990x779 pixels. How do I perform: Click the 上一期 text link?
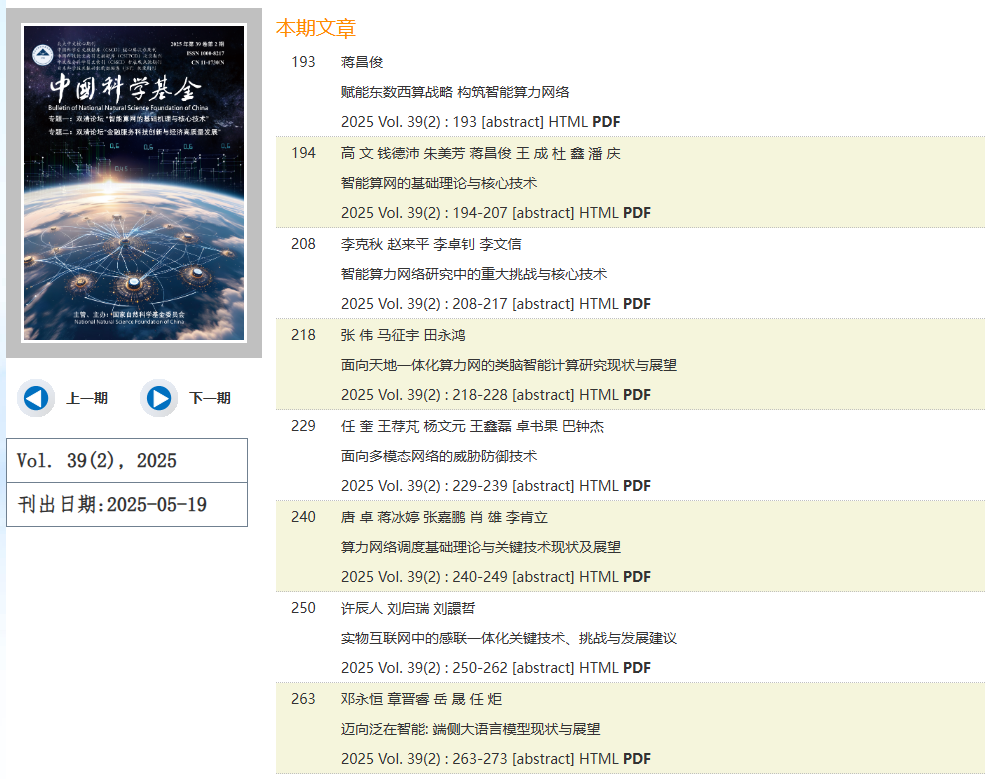[87, 398]
